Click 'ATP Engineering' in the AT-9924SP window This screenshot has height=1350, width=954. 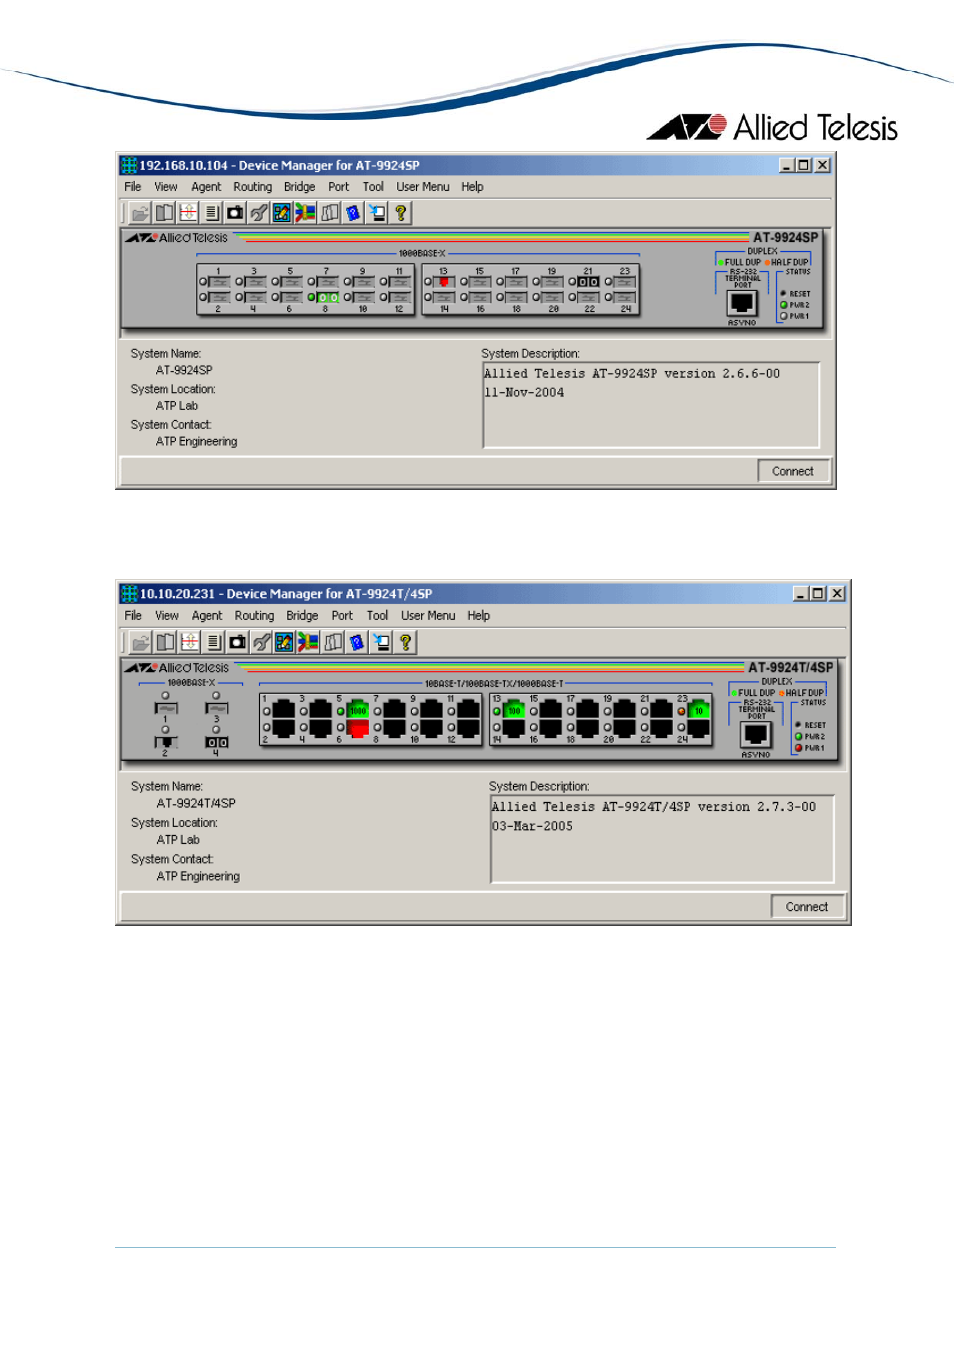coord(197,442)
